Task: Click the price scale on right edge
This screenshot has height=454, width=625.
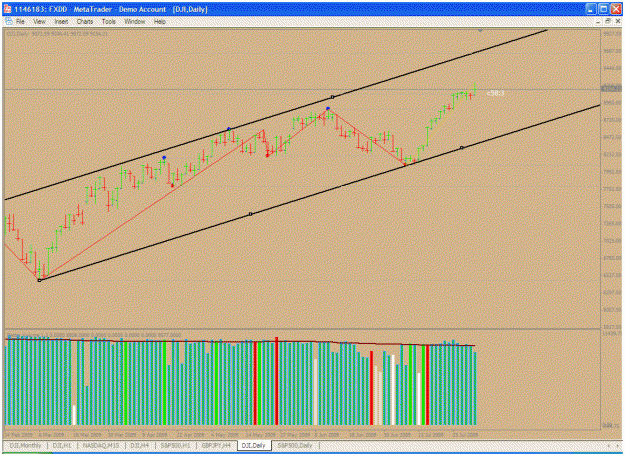Action: pyautogui.click(x=612, y=179)
